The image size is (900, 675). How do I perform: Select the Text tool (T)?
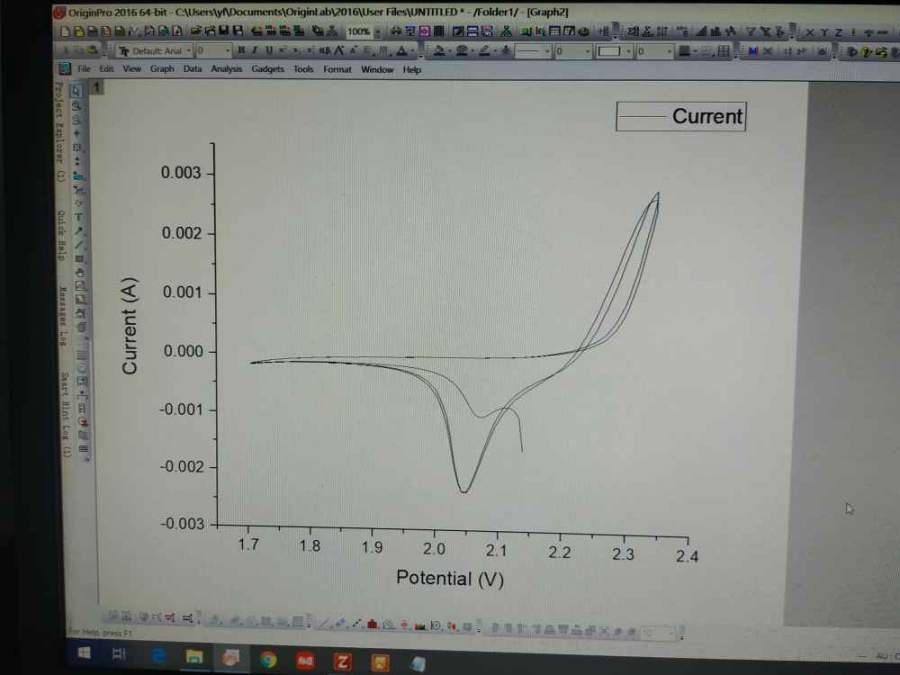79,217
